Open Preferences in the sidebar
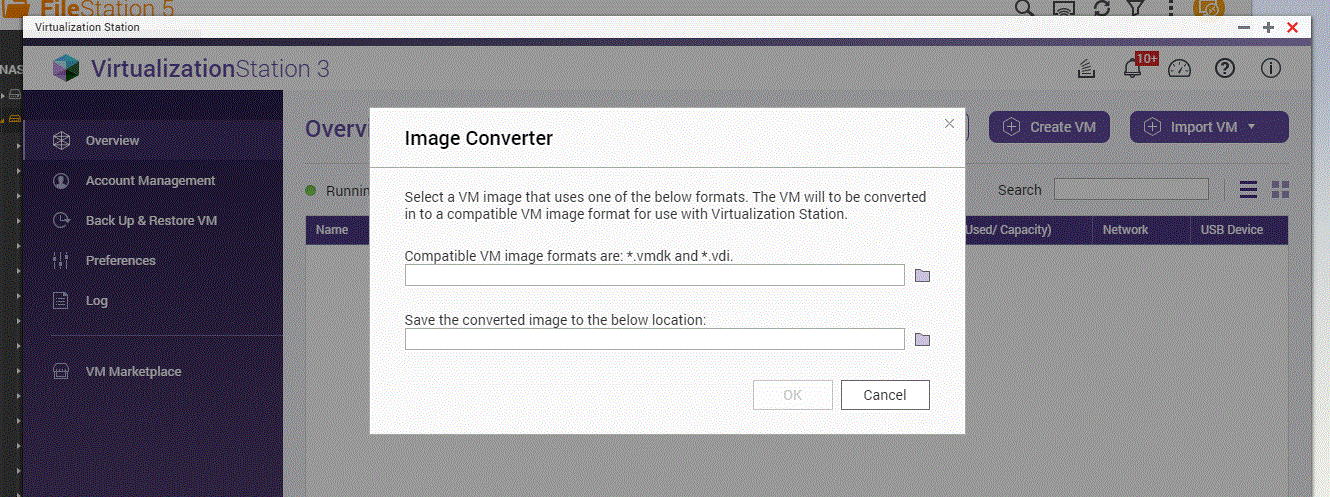1330x497 pixels. coord(153,261)
